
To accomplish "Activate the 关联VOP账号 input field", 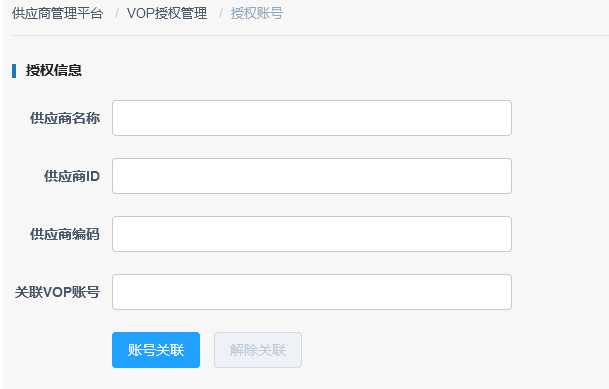I will pyautogui.click(x=312, y=292).
